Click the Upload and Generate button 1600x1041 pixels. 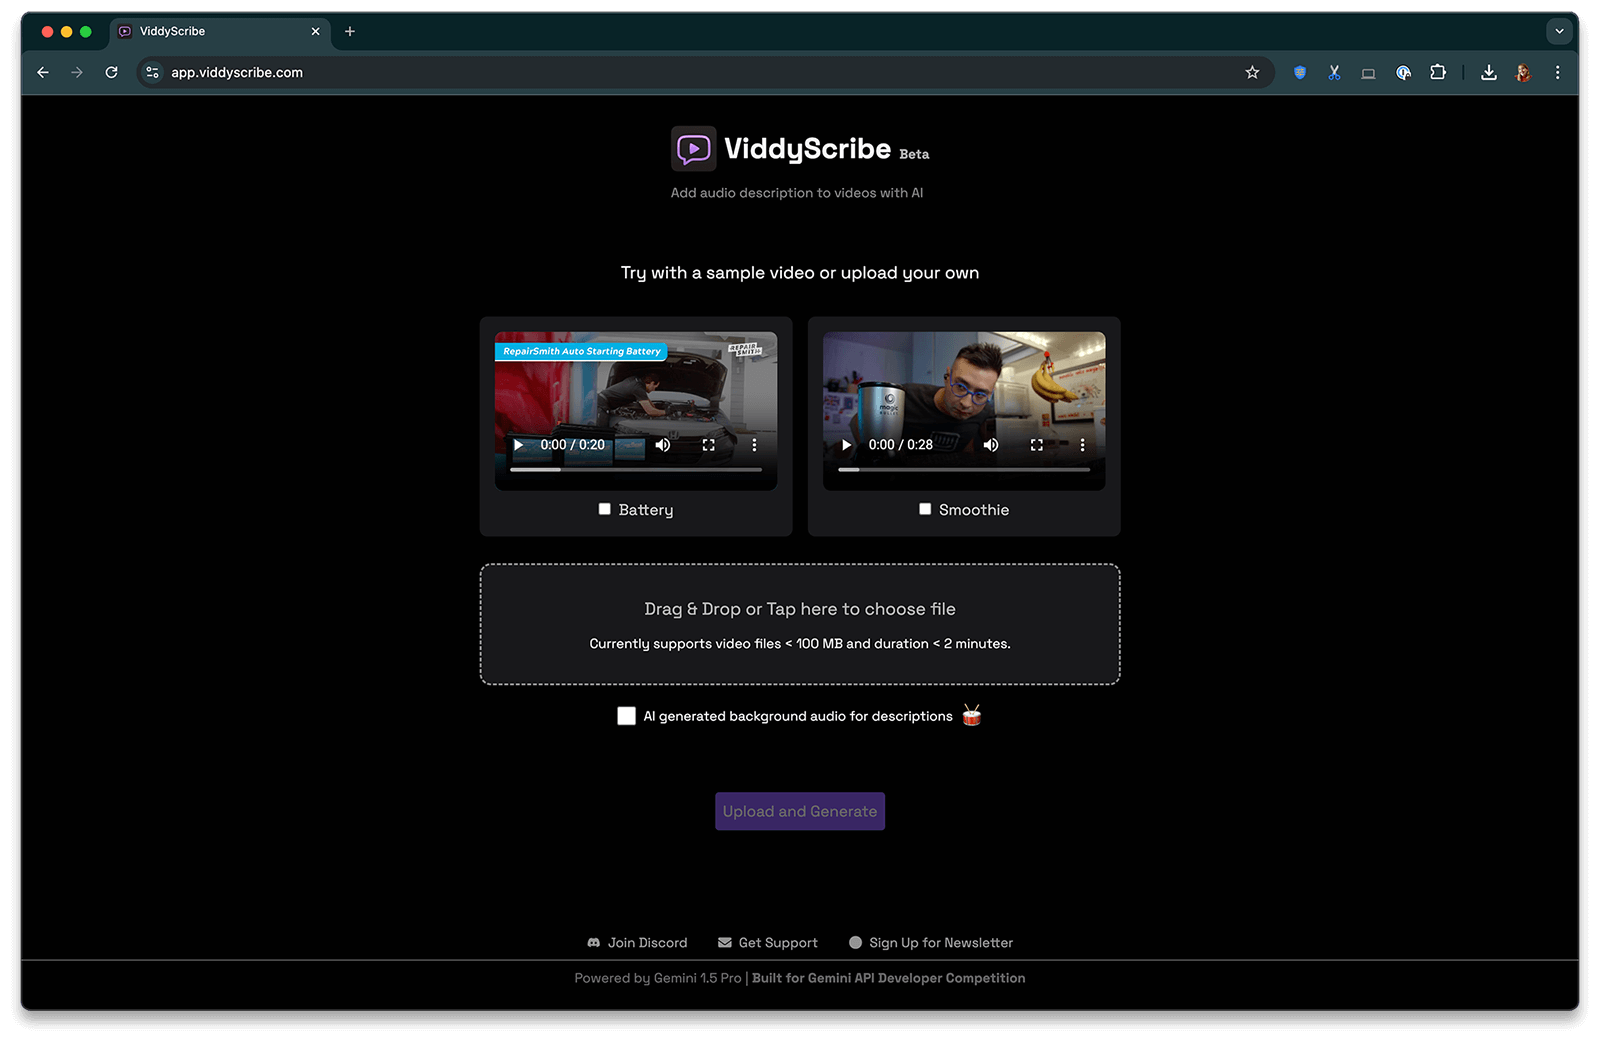799,811
